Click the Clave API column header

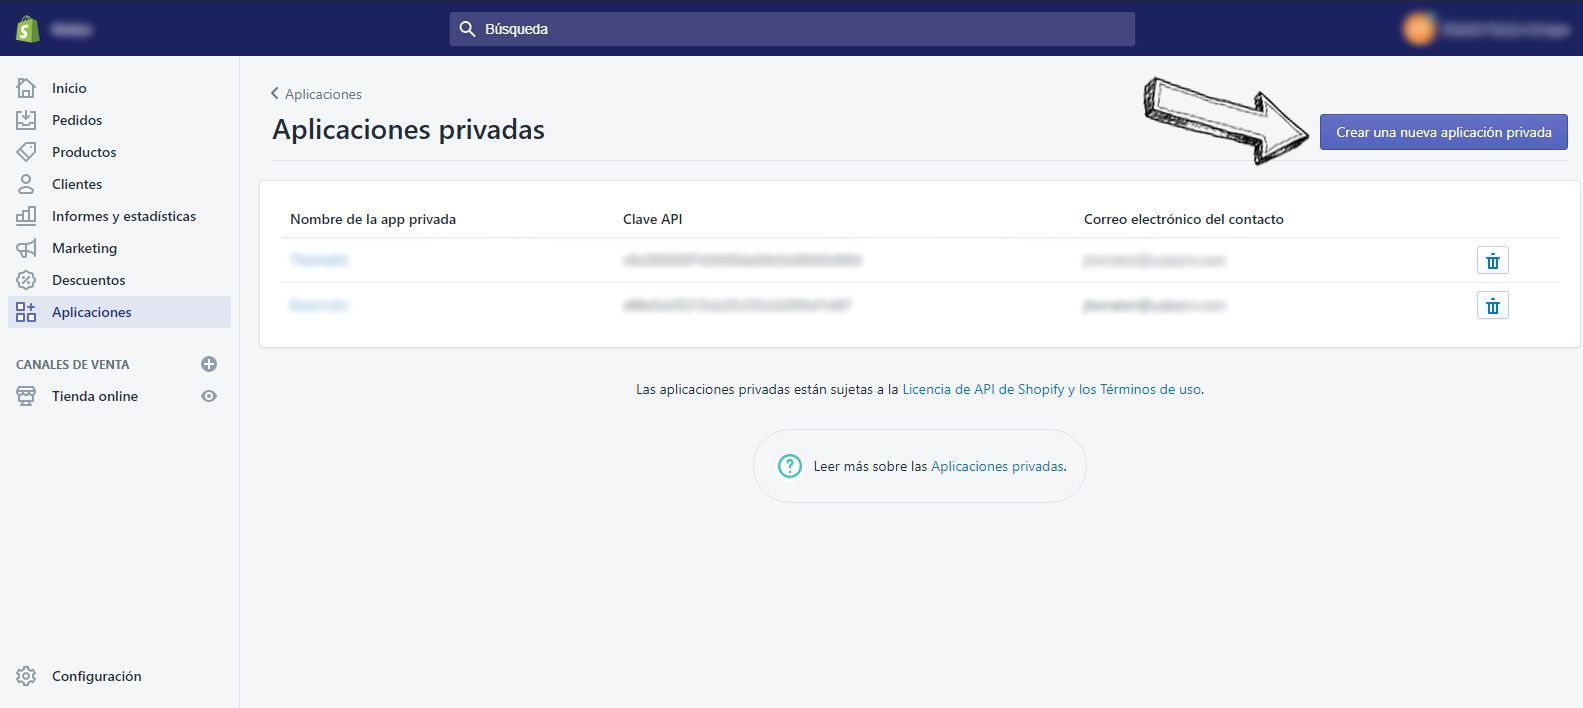point(652,219)
